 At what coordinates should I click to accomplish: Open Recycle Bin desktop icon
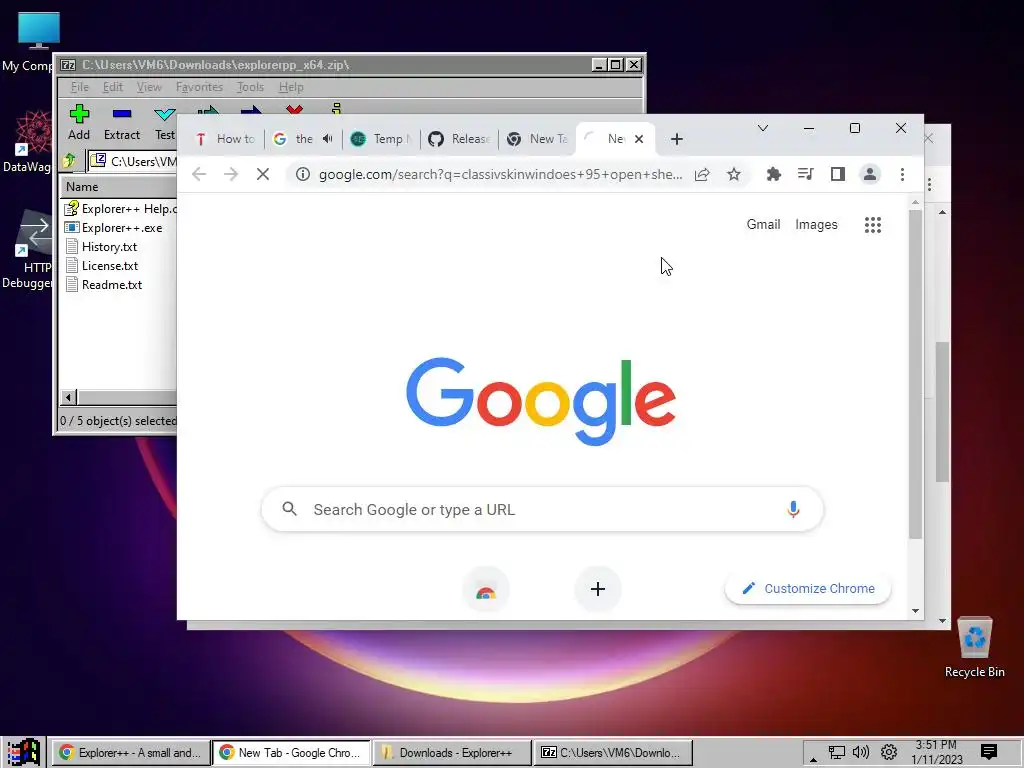pos(974,647)
